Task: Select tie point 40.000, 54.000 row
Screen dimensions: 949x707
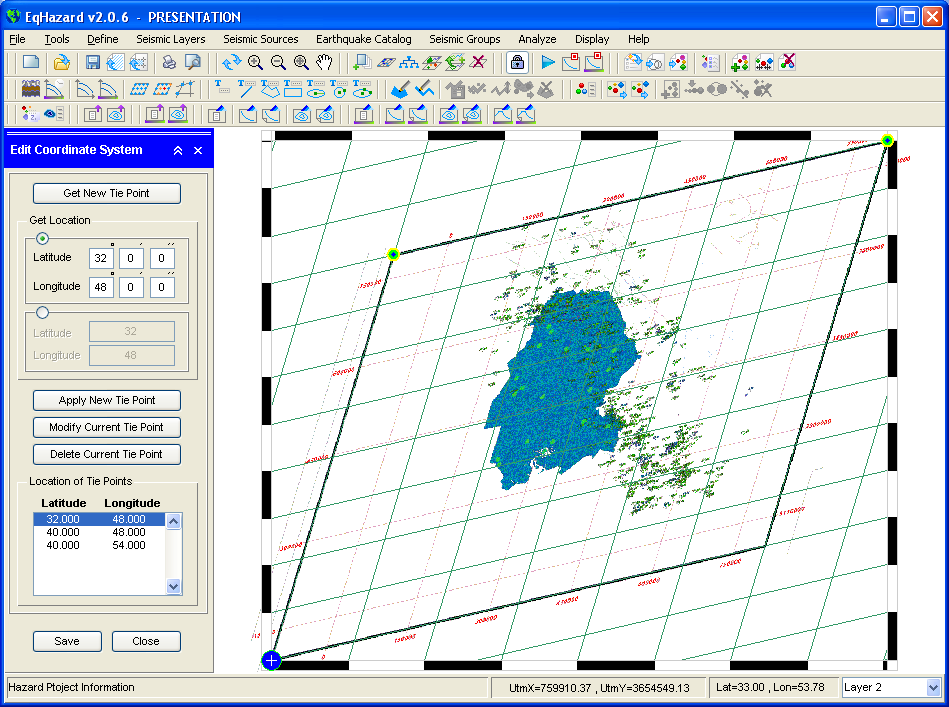Action: click(98, 545)
